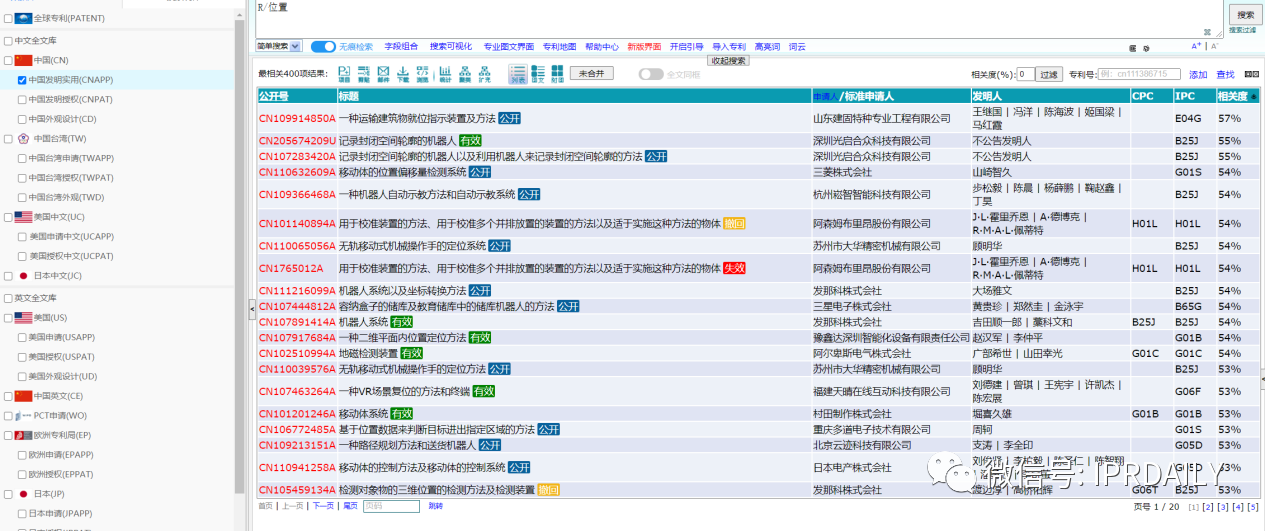
Task: Check the 全球专利(PATENT) checkbox
Action: click(9, 18)
